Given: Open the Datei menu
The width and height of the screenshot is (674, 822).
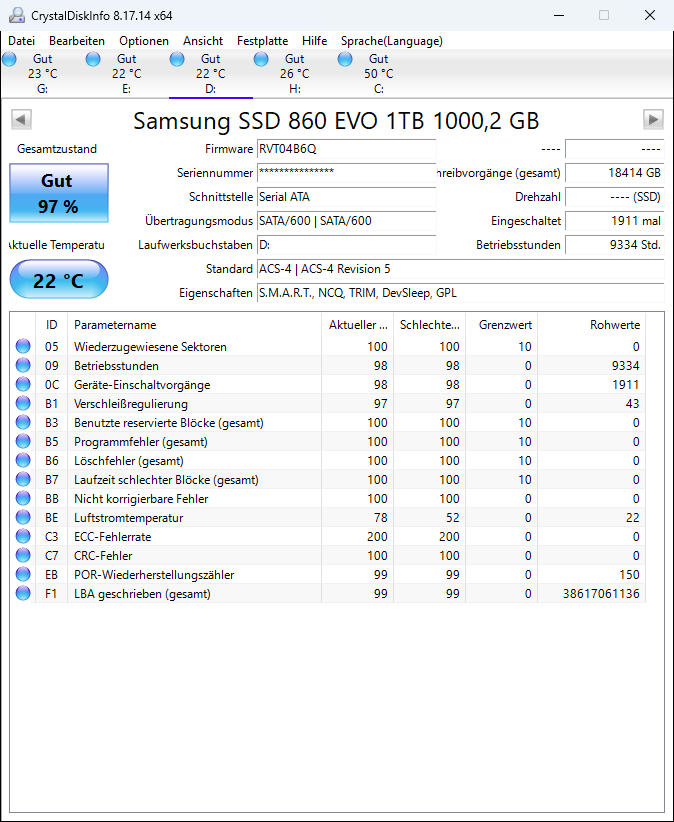Looking at the screenshot, I should [x=21, y=41].
